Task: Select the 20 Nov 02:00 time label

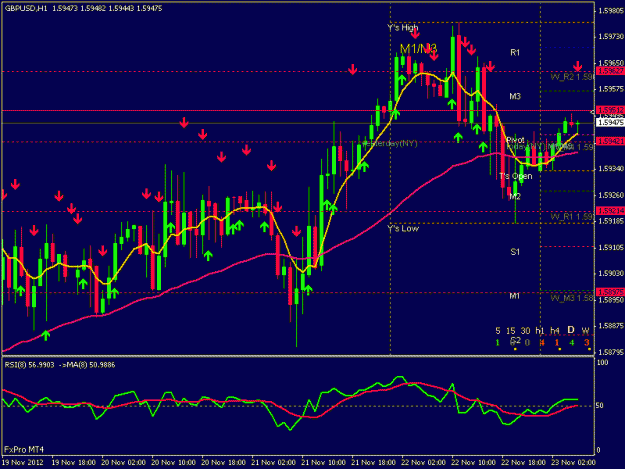Action: 123,463
